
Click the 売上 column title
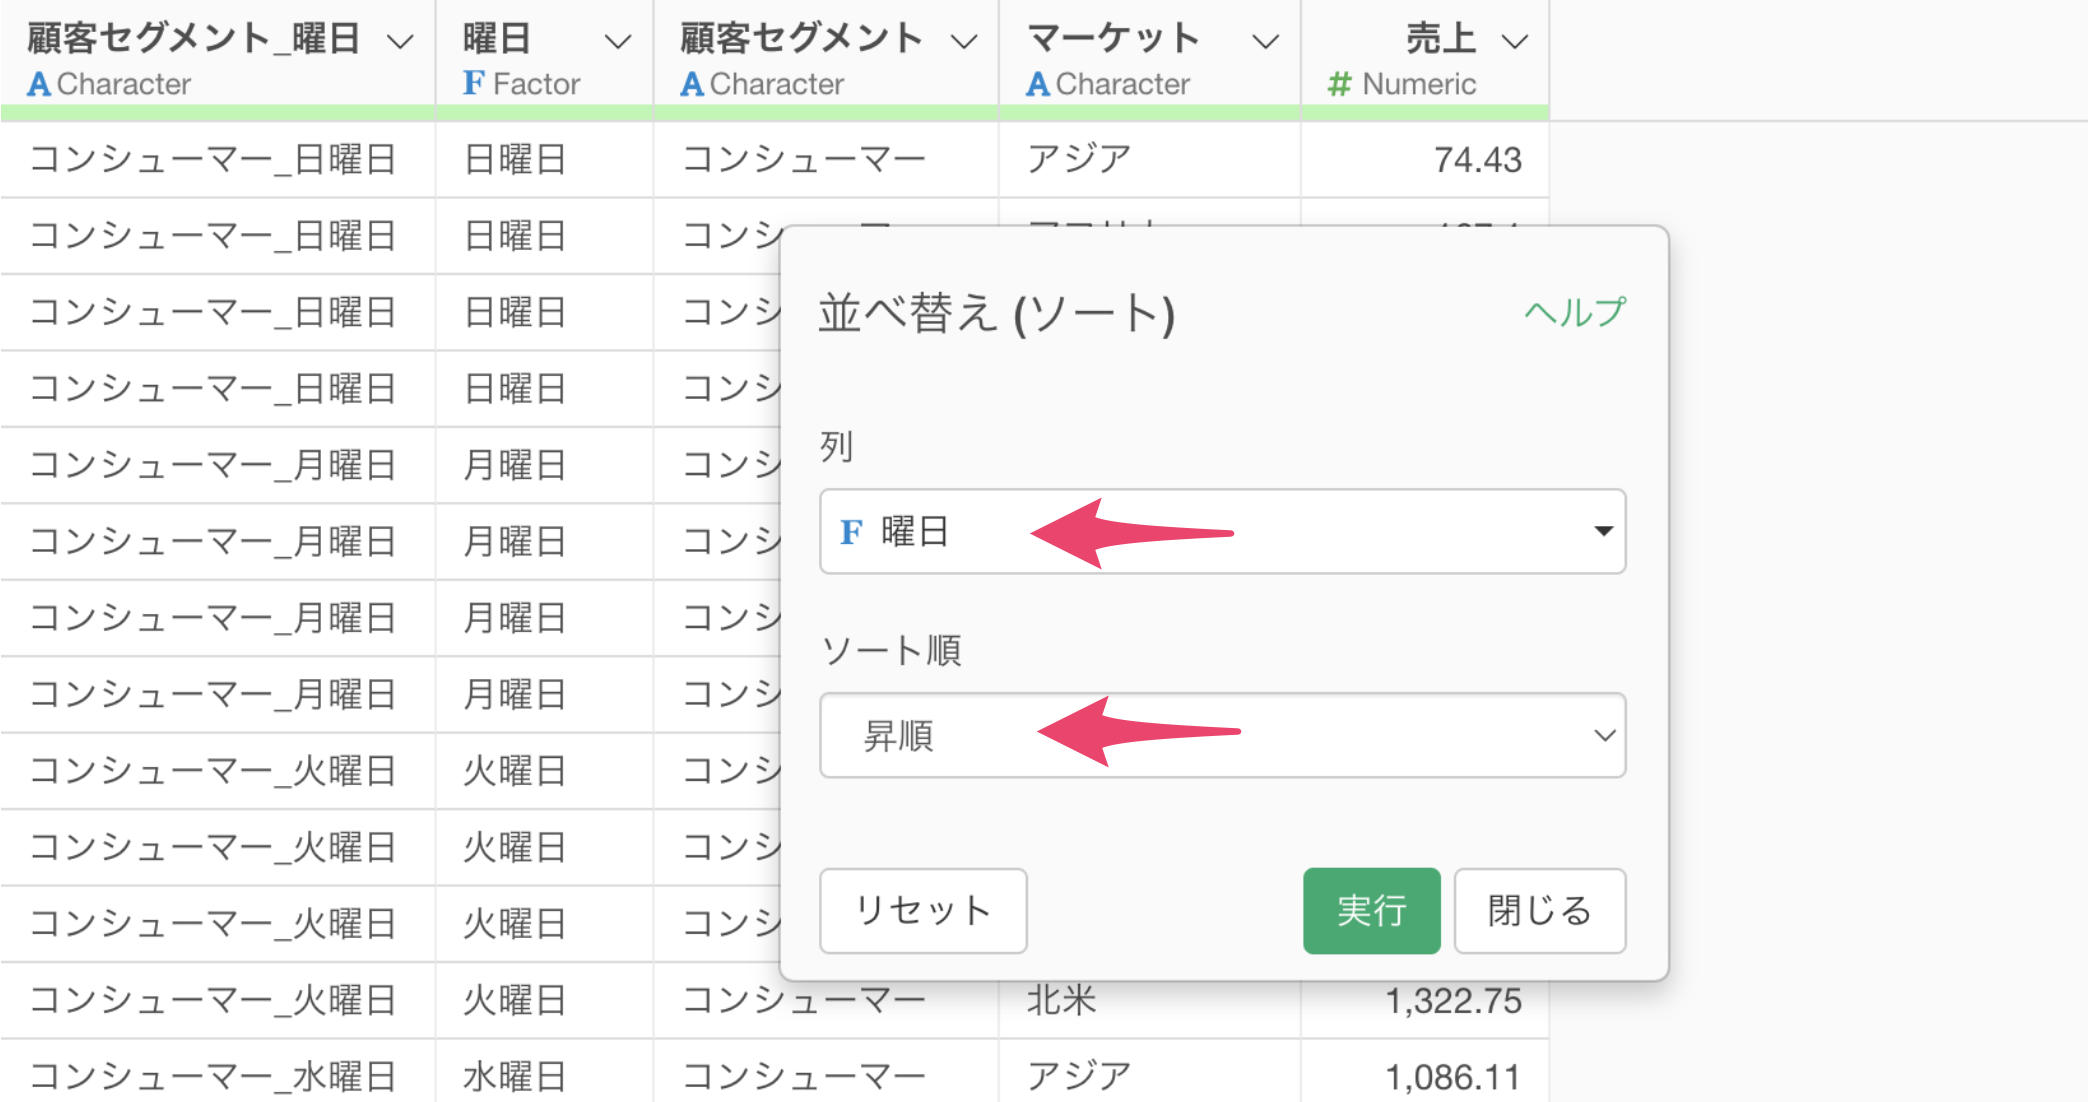[x=1441, y=39]
